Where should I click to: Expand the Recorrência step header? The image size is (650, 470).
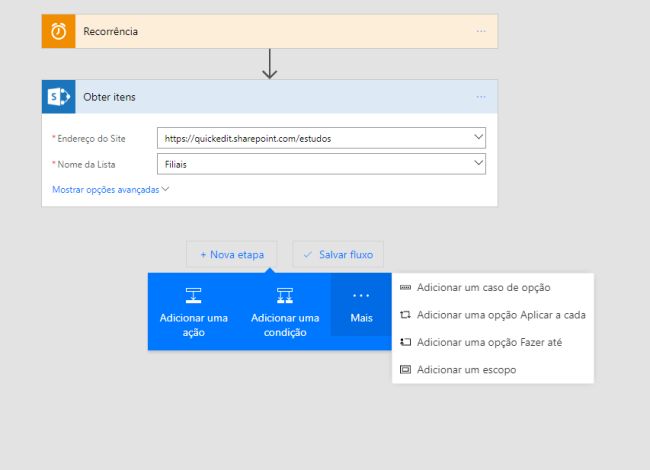pos(269,31)
